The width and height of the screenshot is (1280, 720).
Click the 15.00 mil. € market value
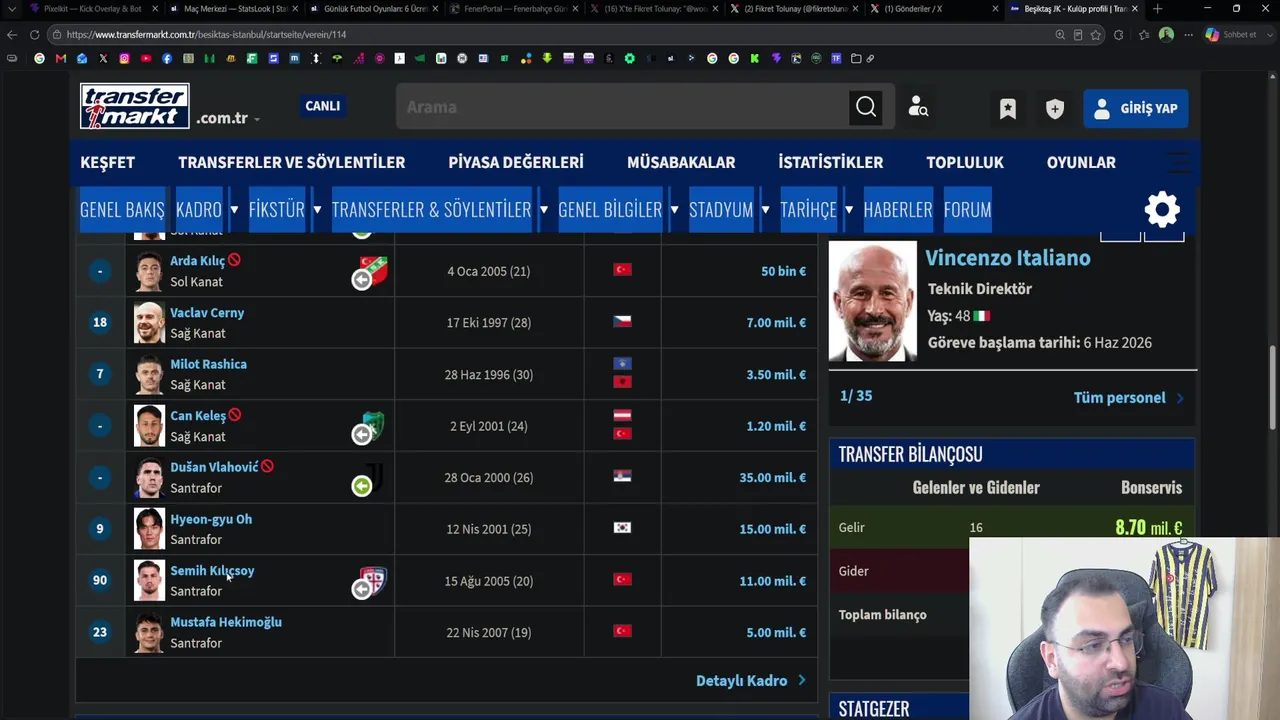[772, 529]
